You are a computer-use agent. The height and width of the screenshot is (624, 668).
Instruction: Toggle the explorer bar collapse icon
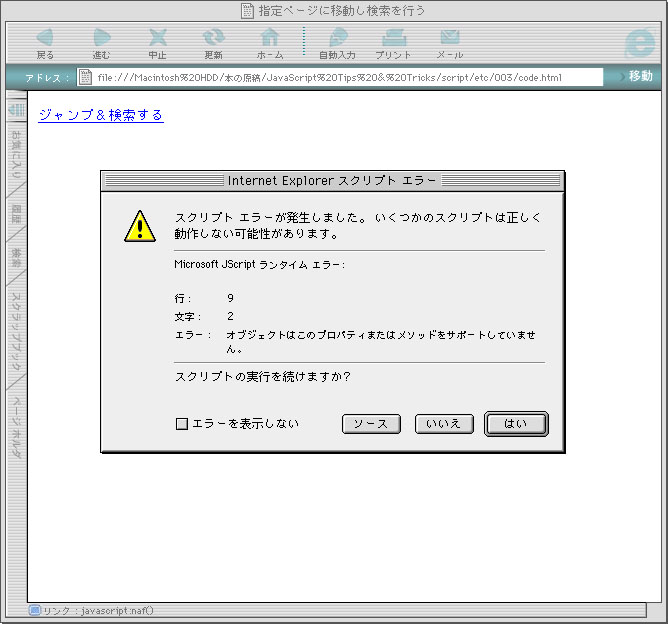coord(17,109)
